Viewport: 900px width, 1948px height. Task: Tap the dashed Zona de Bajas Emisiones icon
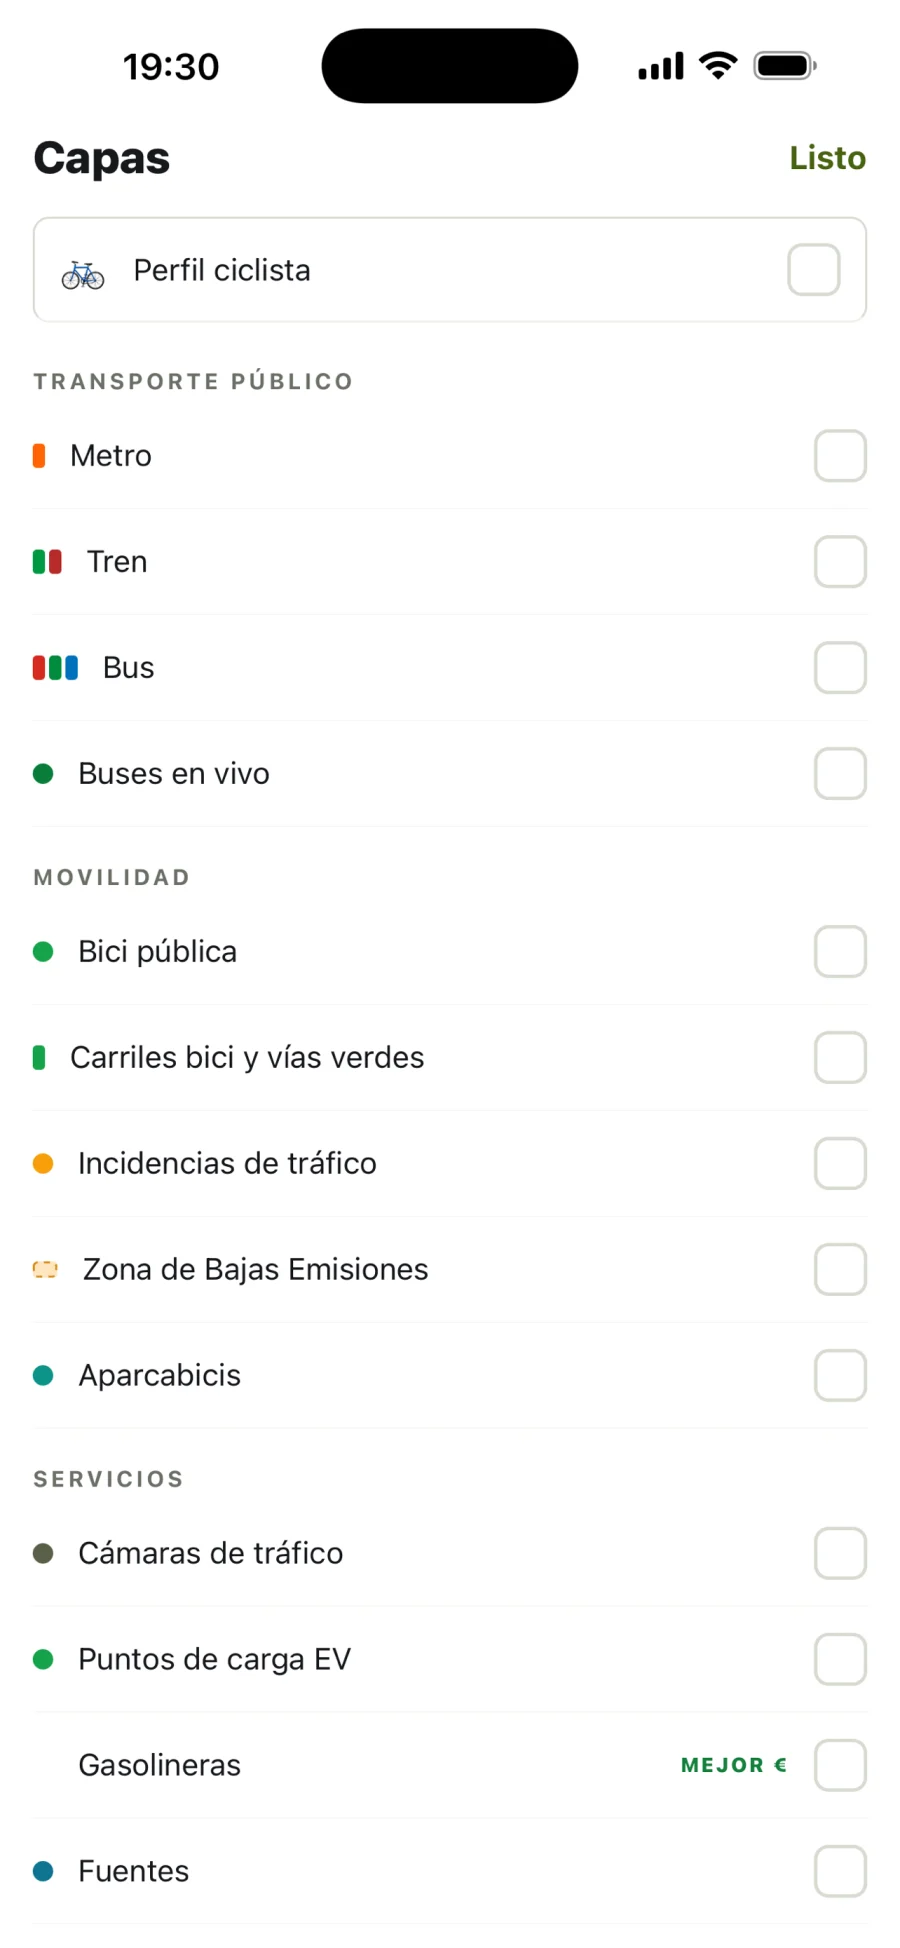point(45,1270)
